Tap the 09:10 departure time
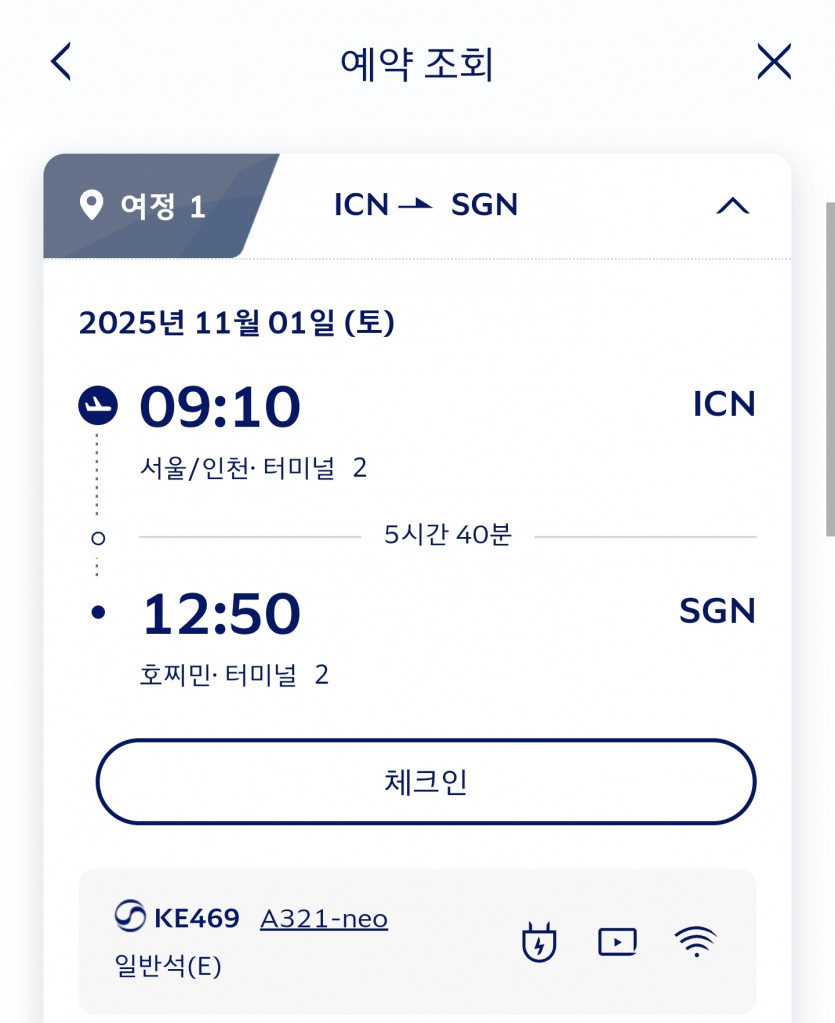The height and width of the screenshot is (1023, 835). [220, 406]
